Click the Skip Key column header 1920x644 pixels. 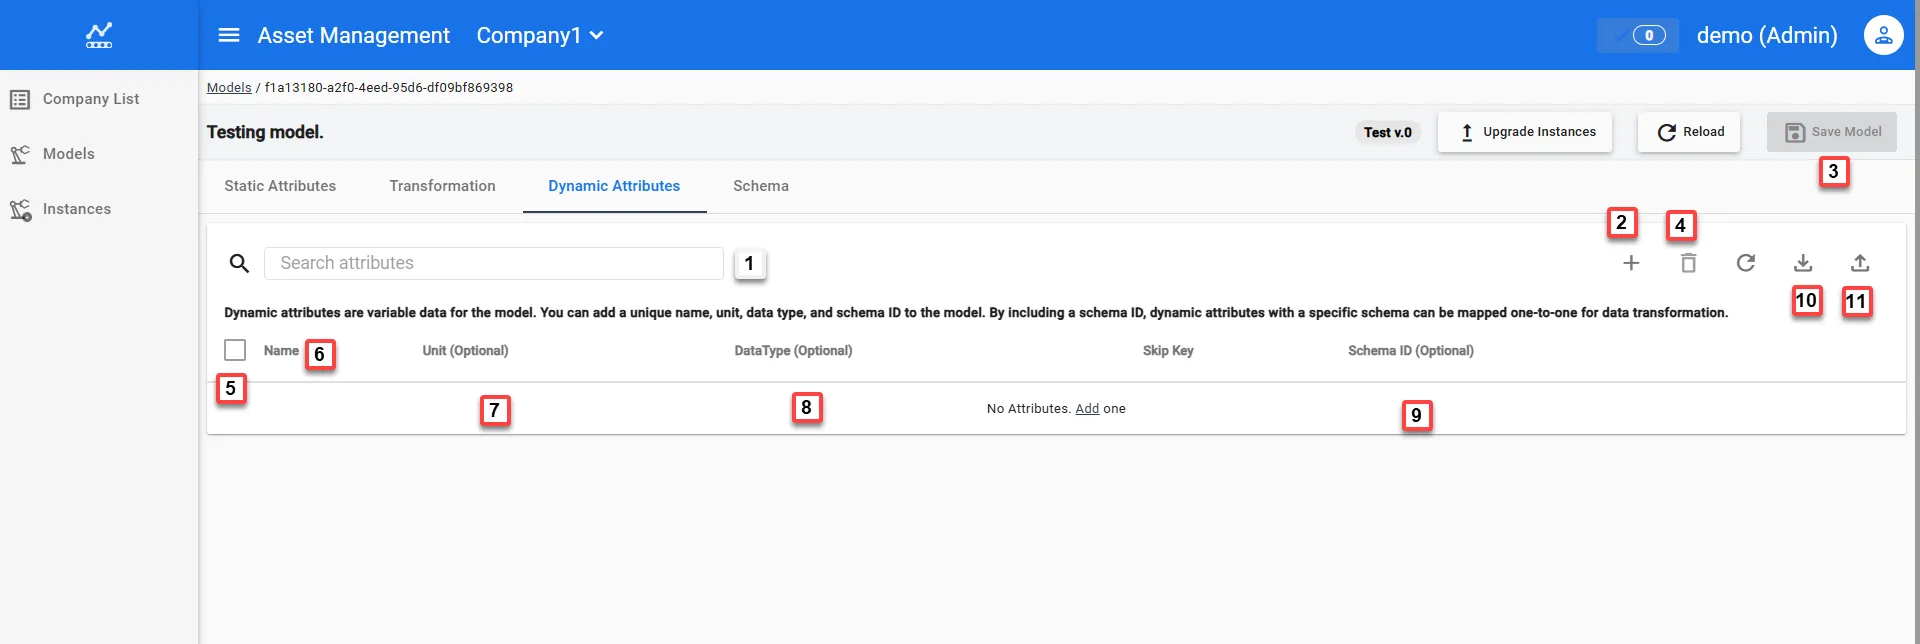tap(1168, 351)
